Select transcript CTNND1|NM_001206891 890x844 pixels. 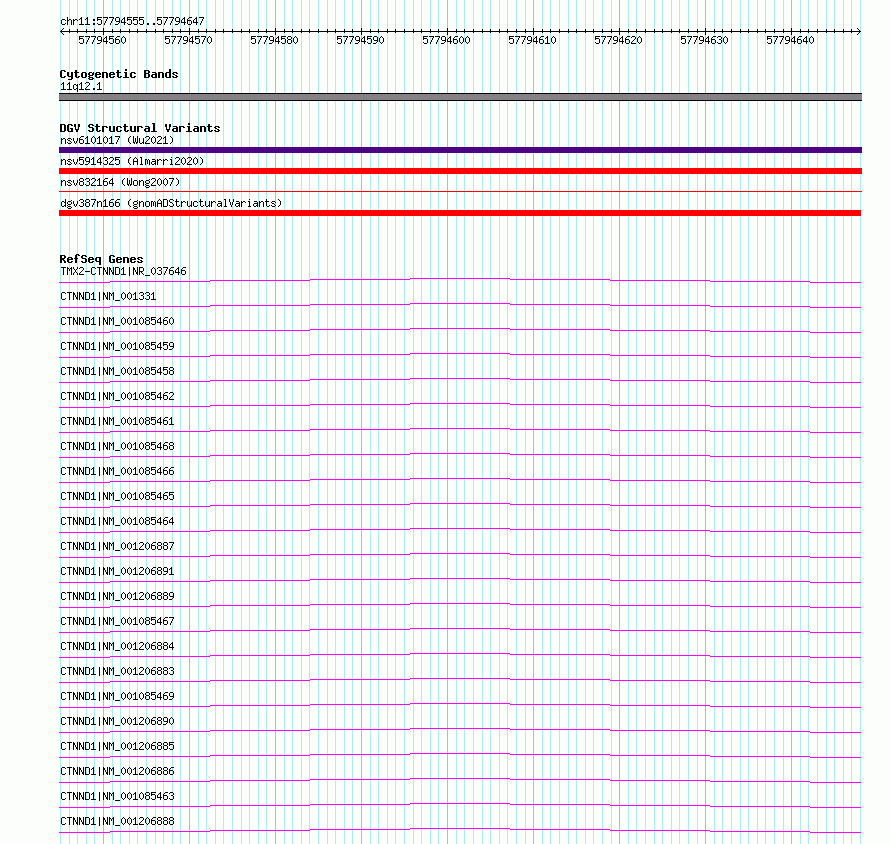(x=117, y=571)
